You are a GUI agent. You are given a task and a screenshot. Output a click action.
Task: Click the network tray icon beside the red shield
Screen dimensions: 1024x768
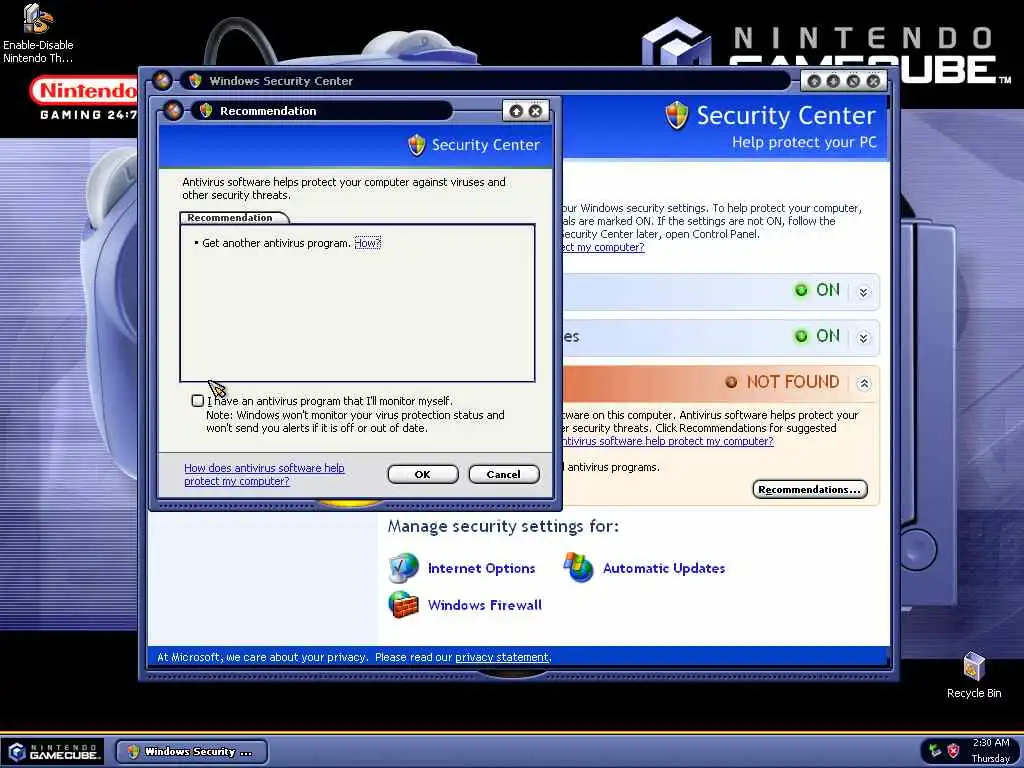[x=935, y=750]
